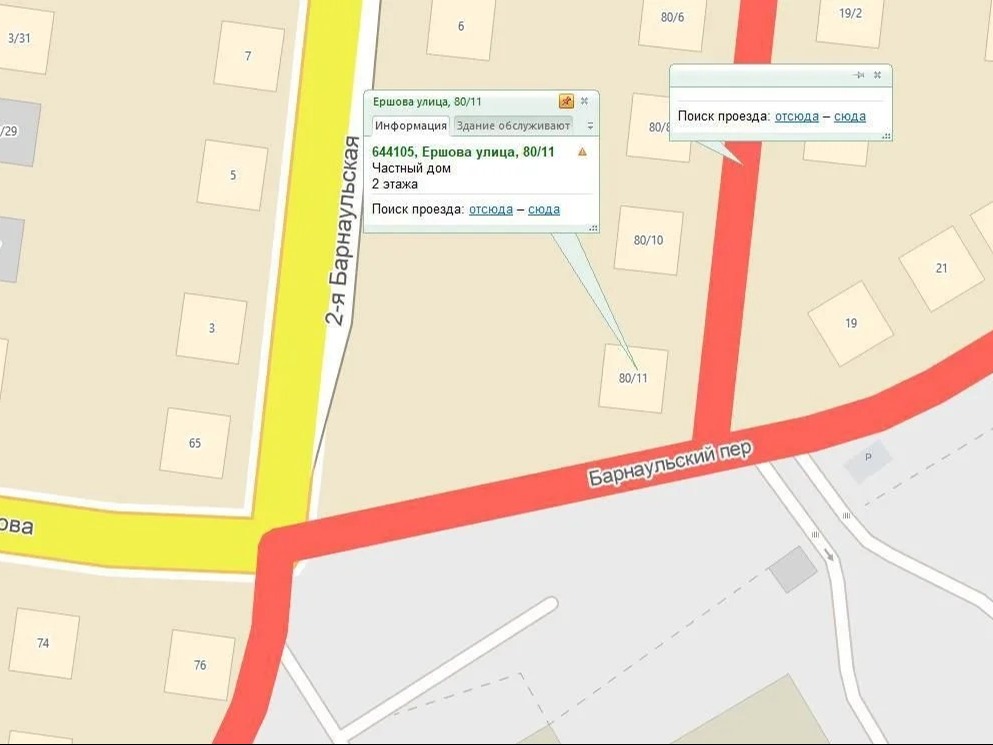Select the Информация tab
This screenshot has height=745, width=993.
pos(411,125)
